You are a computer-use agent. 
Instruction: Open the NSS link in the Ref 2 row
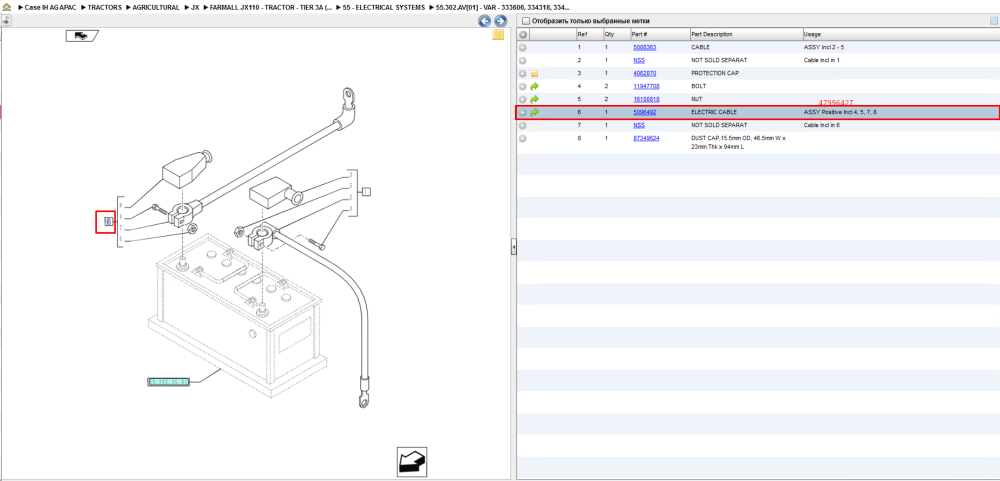(x=639, y=60)
